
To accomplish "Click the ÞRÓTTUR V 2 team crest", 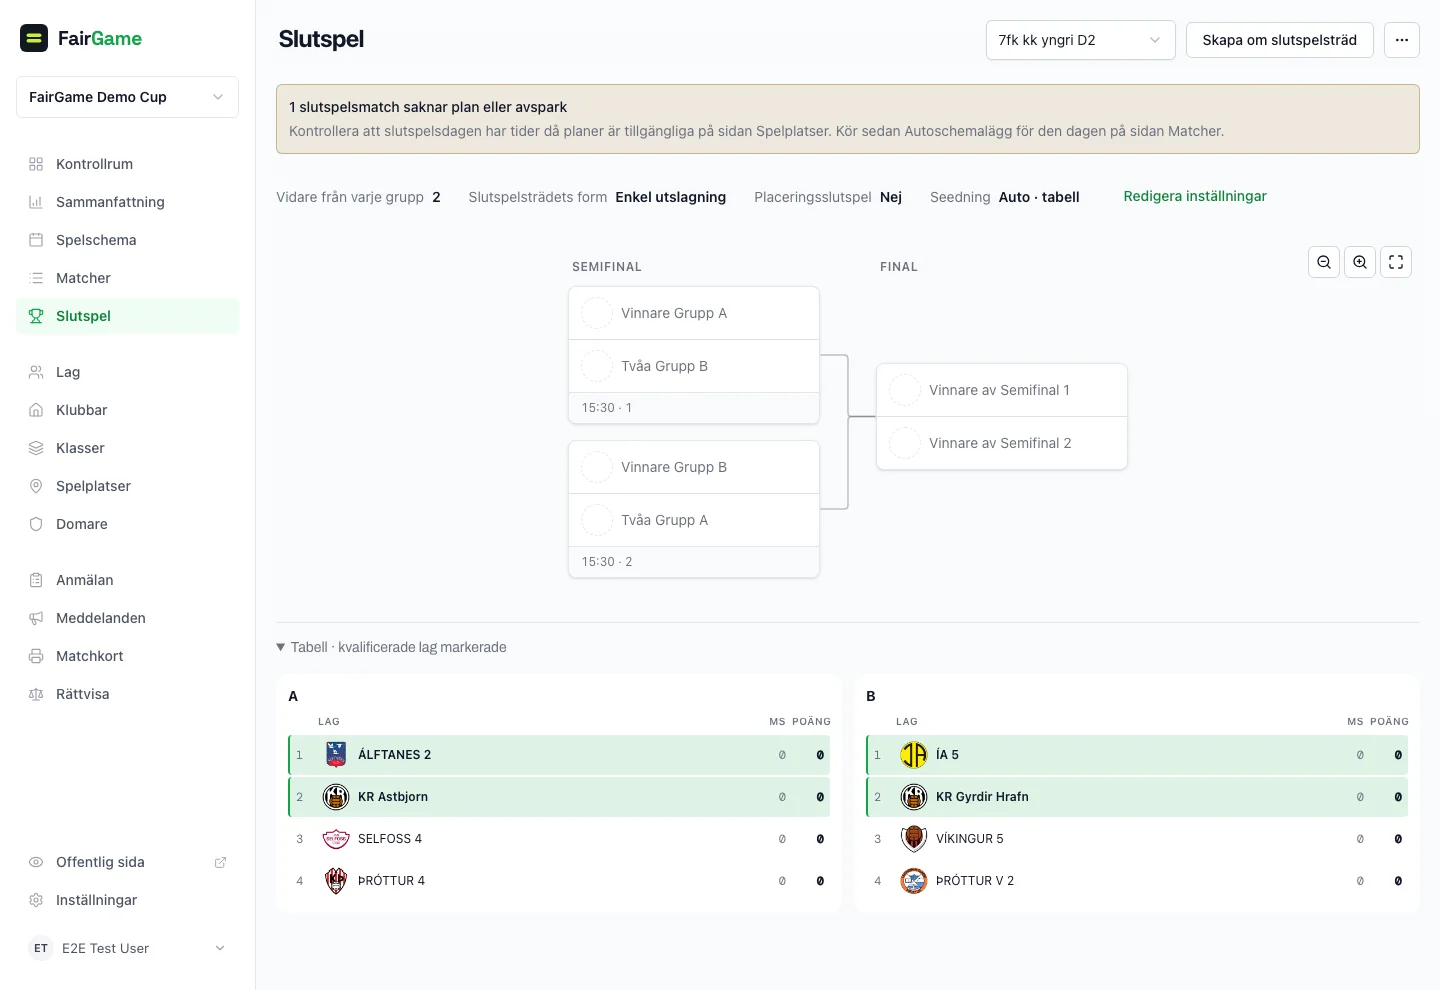I will [914, 881].
